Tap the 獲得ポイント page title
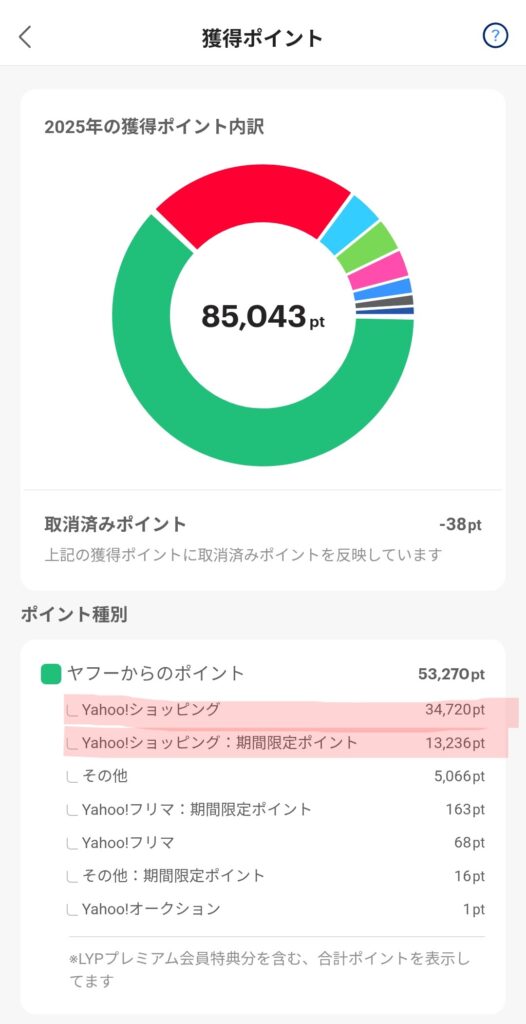 click(x=263, y=38)
